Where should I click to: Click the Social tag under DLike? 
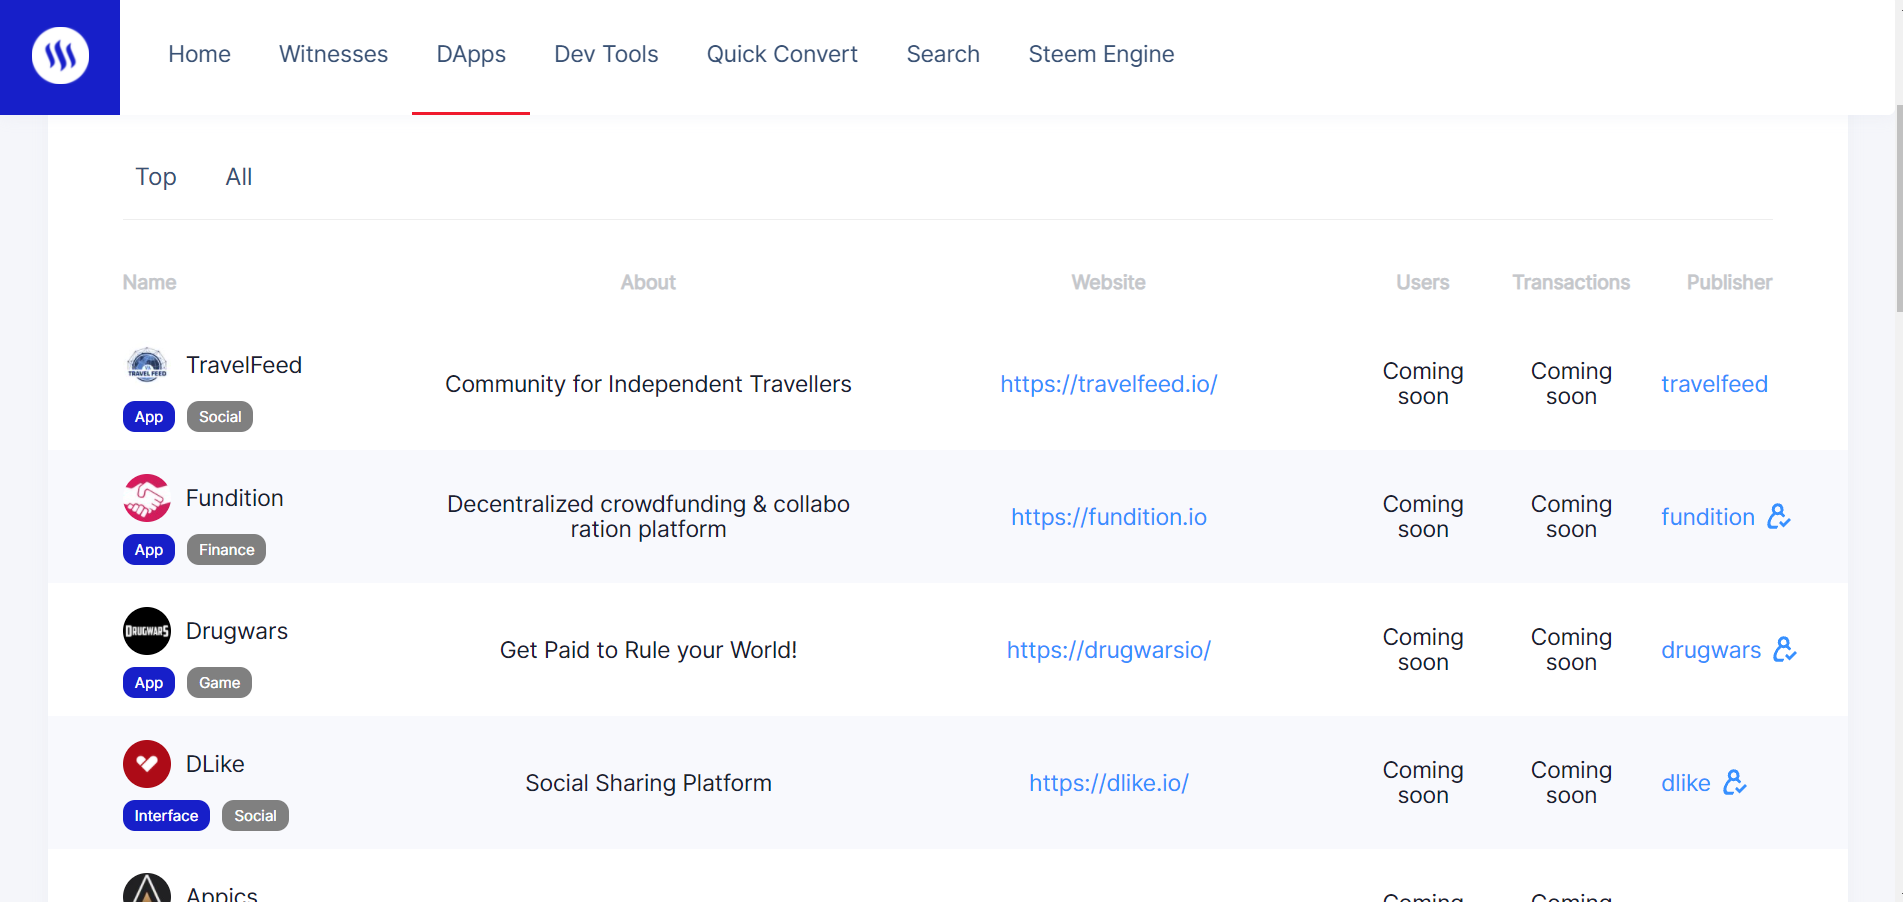[x=255, y=816]
